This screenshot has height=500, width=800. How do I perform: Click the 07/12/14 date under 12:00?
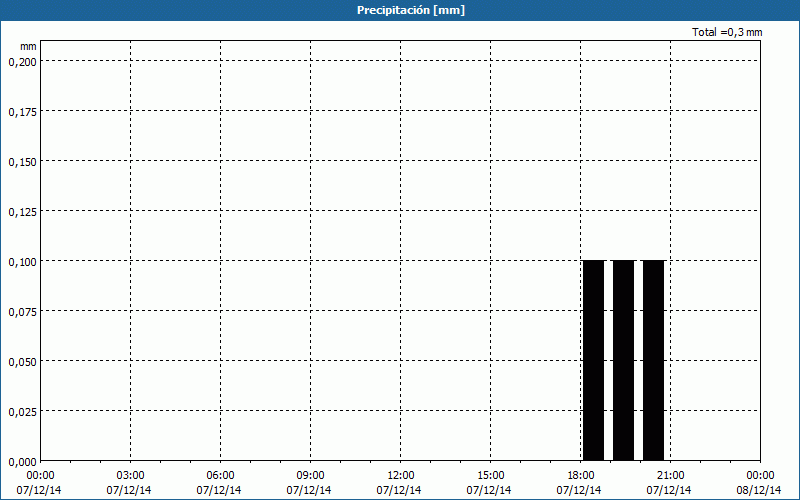[x=399, y=490]
